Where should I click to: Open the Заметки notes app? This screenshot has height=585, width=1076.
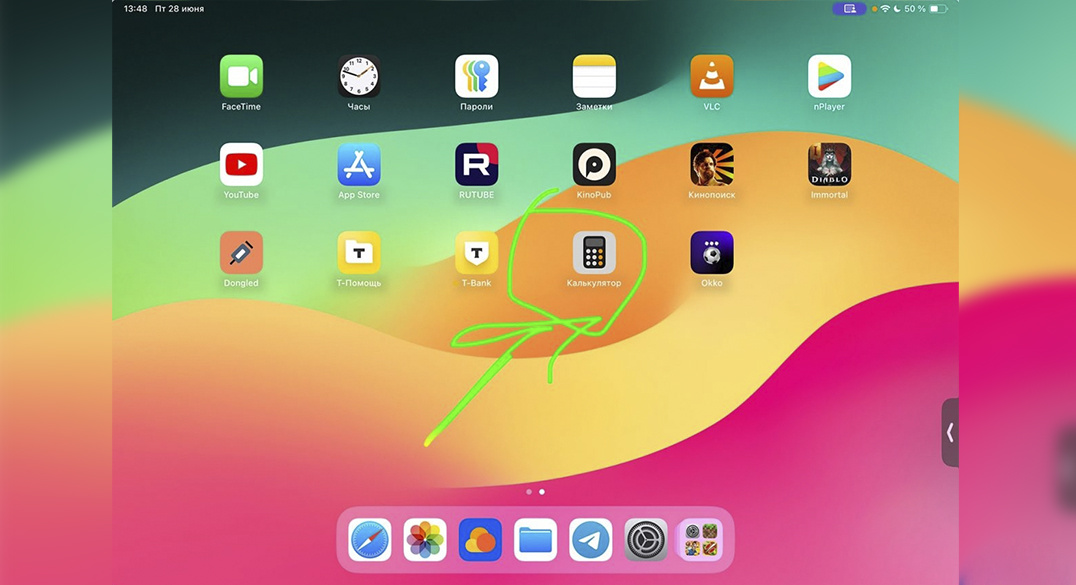coord(594,76)
